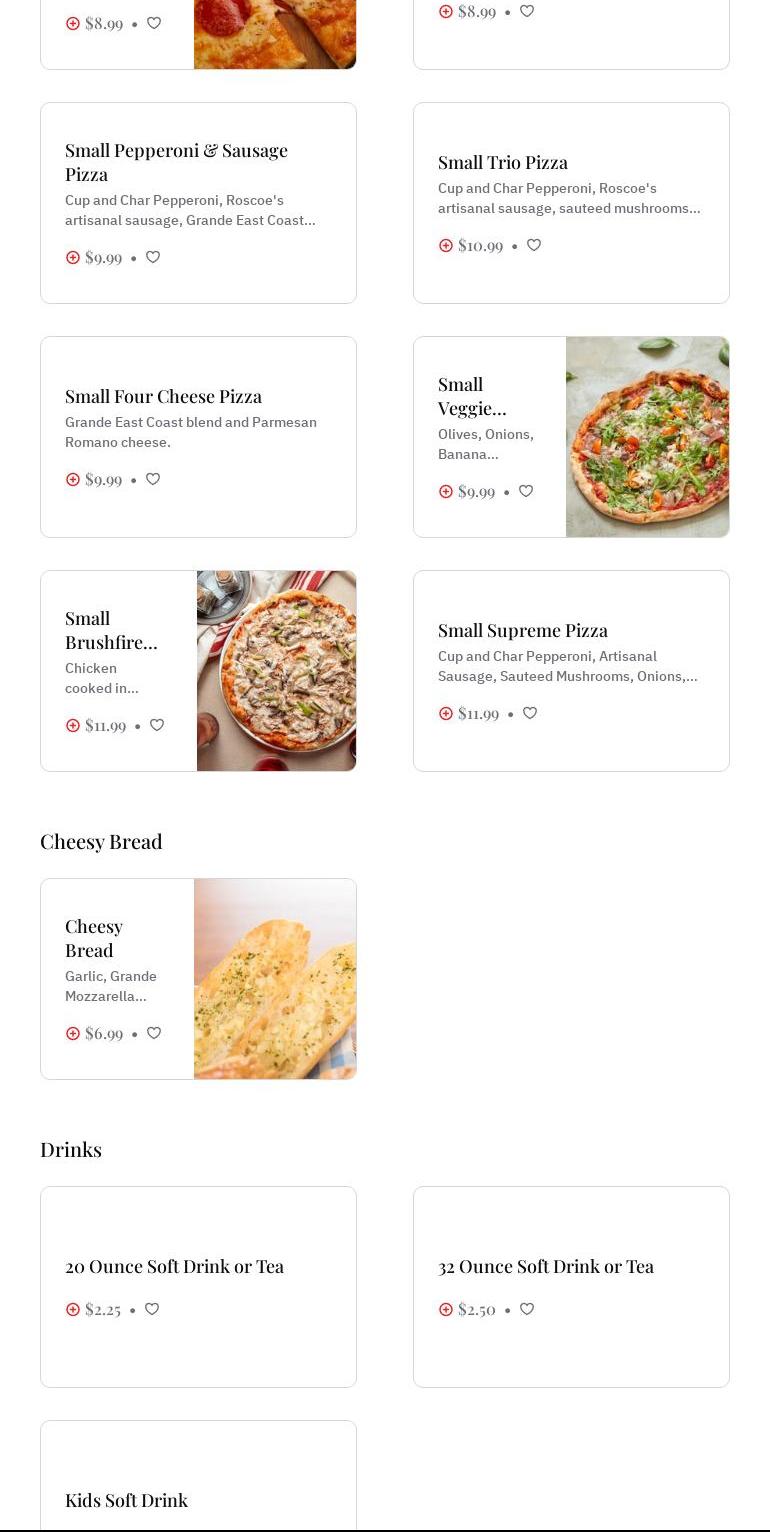The height and width of the screenshot is (1532, 770).
Task: Open Small Pepperoni & Sausage Pizza title
Action: point(176,162)
